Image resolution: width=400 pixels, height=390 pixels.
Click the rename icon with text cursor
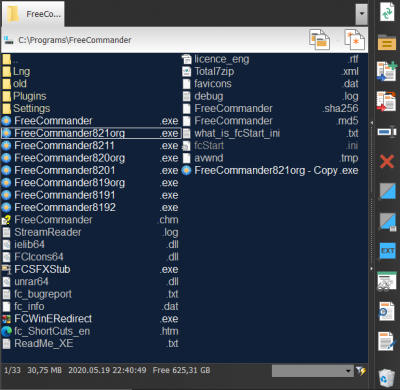(387, 132)
